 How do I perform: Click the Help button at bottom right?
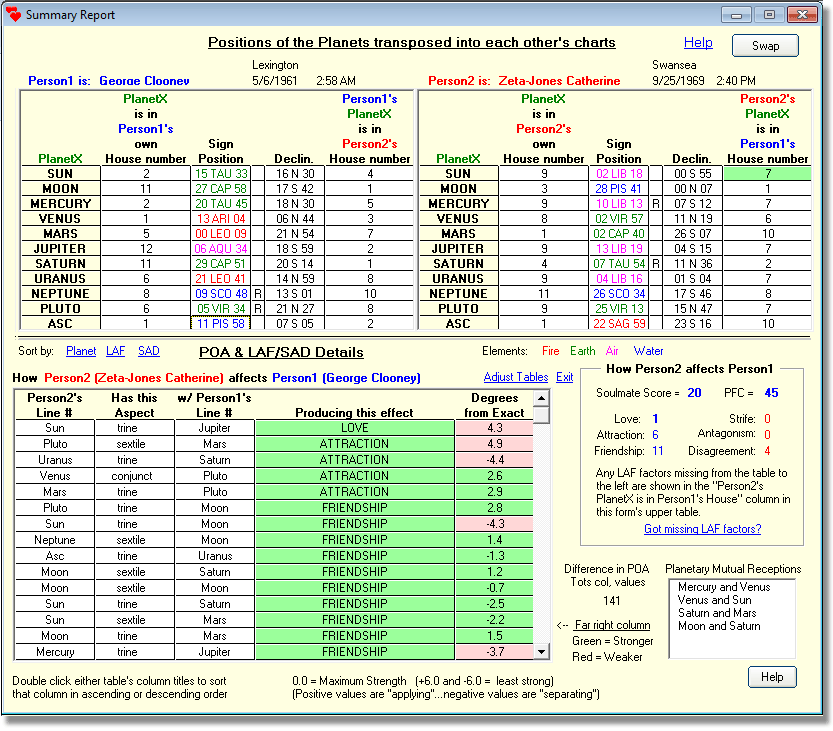[772, 677]
